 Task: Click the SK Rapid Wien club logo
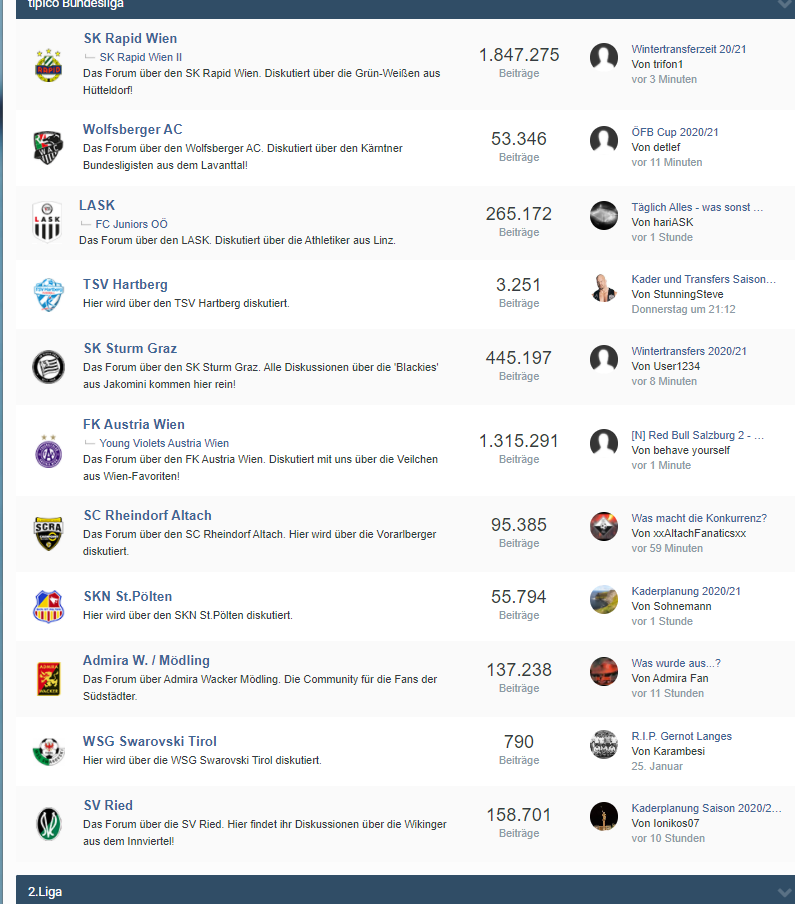pyautogui.click(x=48, y=65)
